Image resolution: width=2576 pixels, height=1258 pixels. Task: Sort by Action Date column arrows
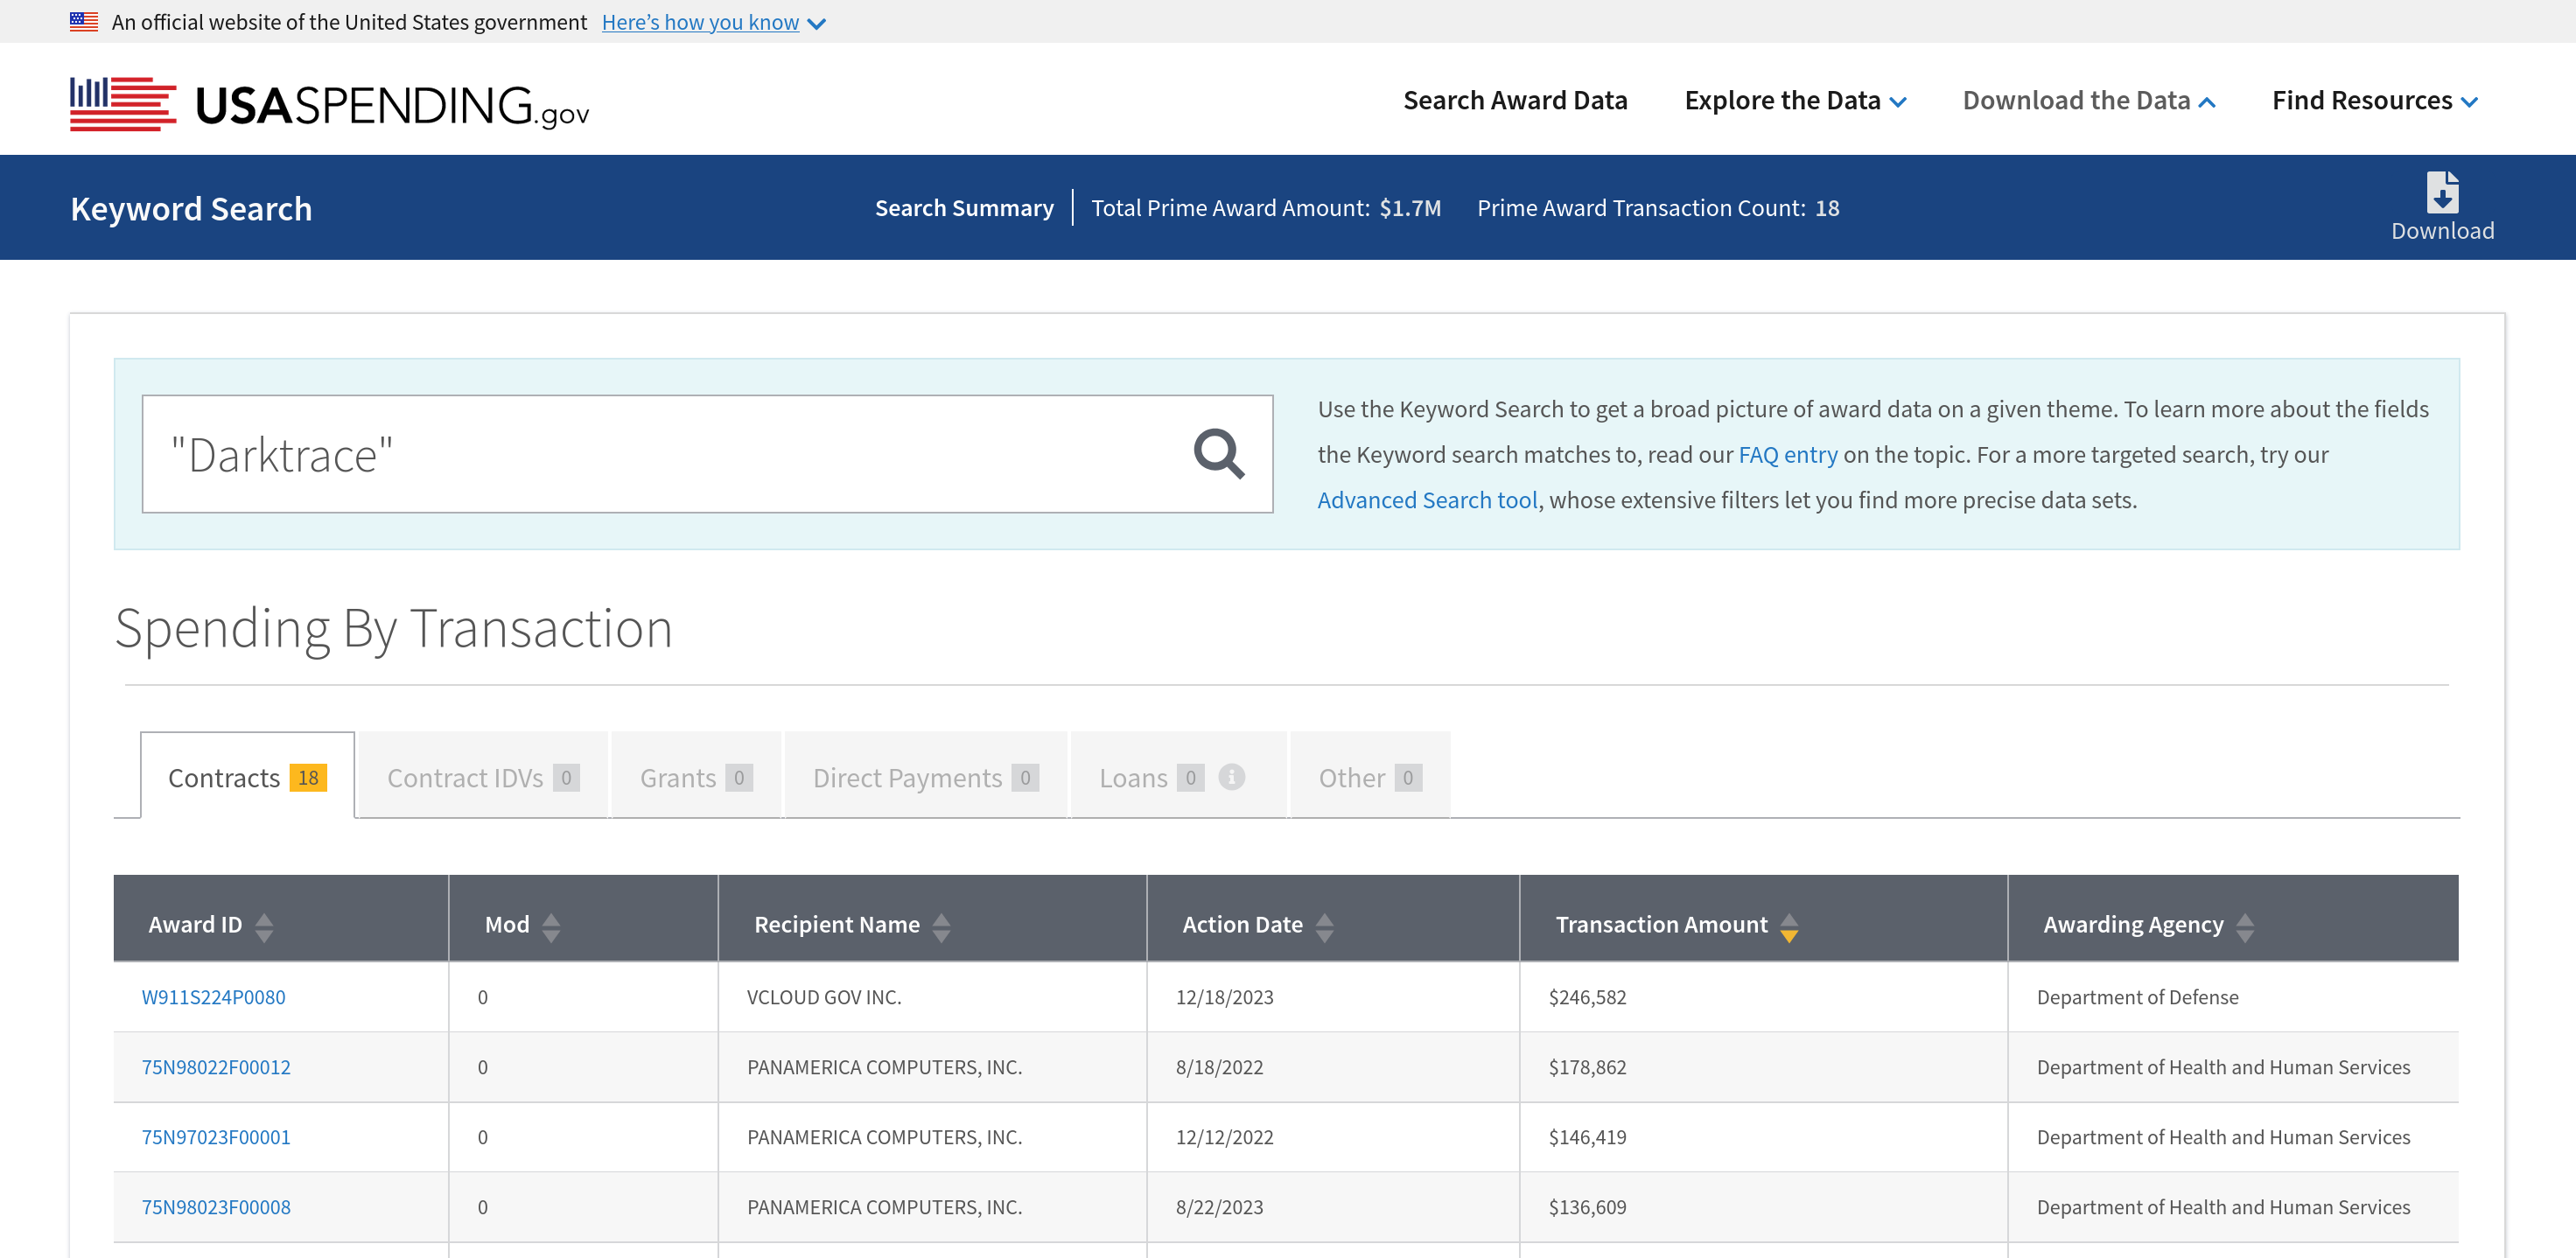[x=1325, y=927]
